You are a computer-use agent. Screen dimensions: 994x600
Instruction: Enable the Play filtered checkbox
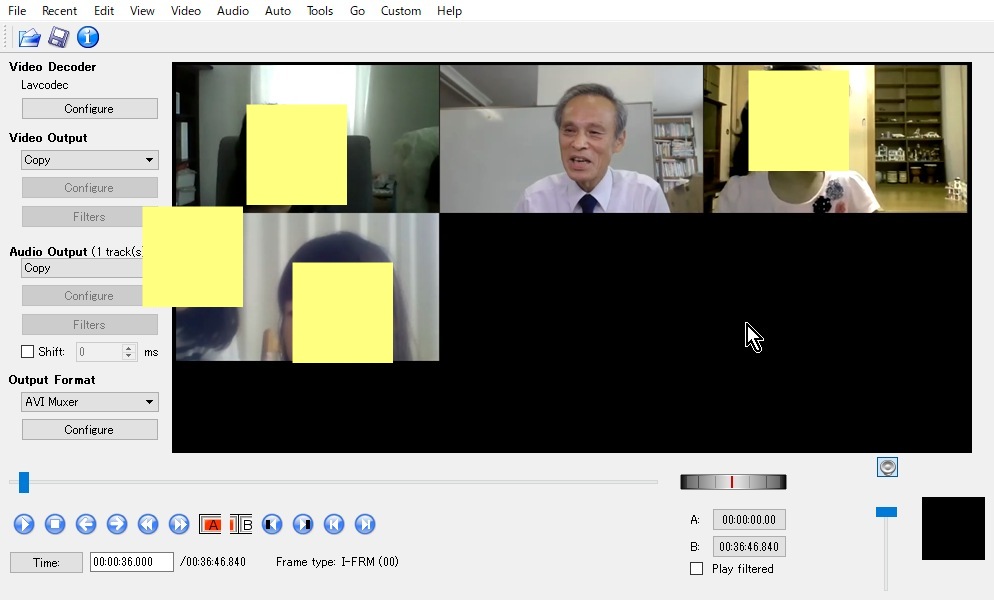(697, 569)
